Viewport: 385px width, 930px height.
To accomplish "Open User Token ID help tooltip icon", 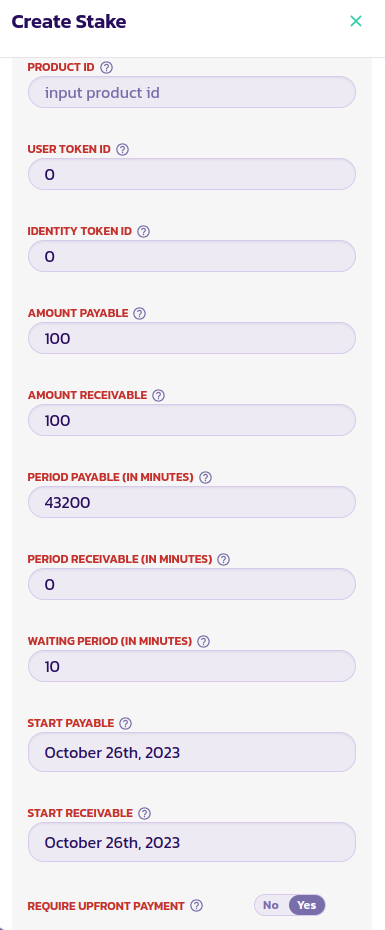I will pos(123,149).
